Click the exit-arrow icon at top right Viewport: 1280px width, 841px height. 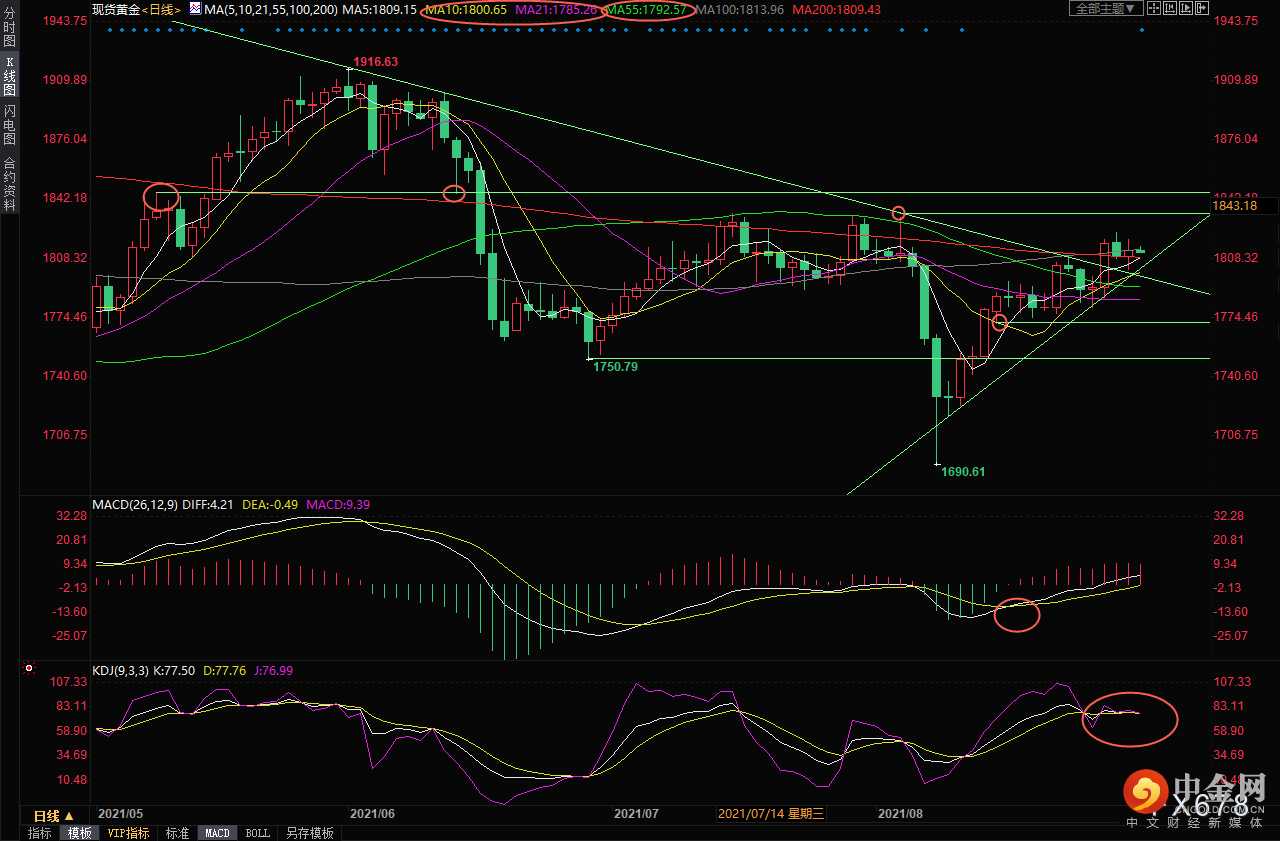coord(1202,8)
